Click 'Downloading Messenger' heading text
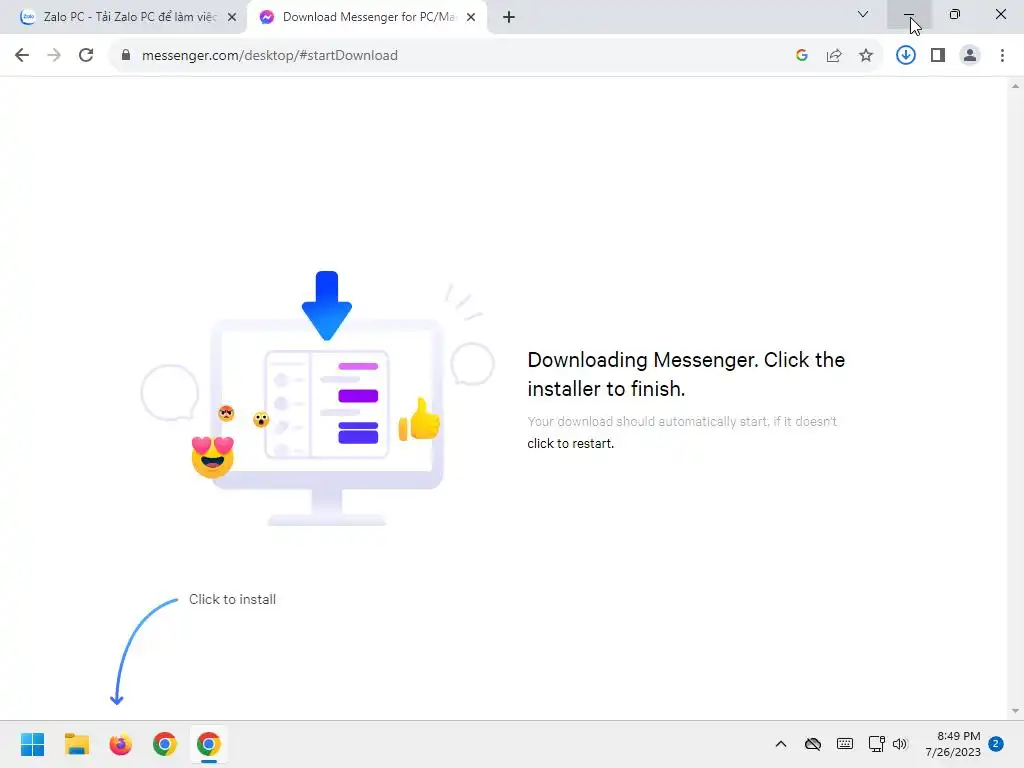This screenshot has height=768, width=1024. tap(686, 374)
